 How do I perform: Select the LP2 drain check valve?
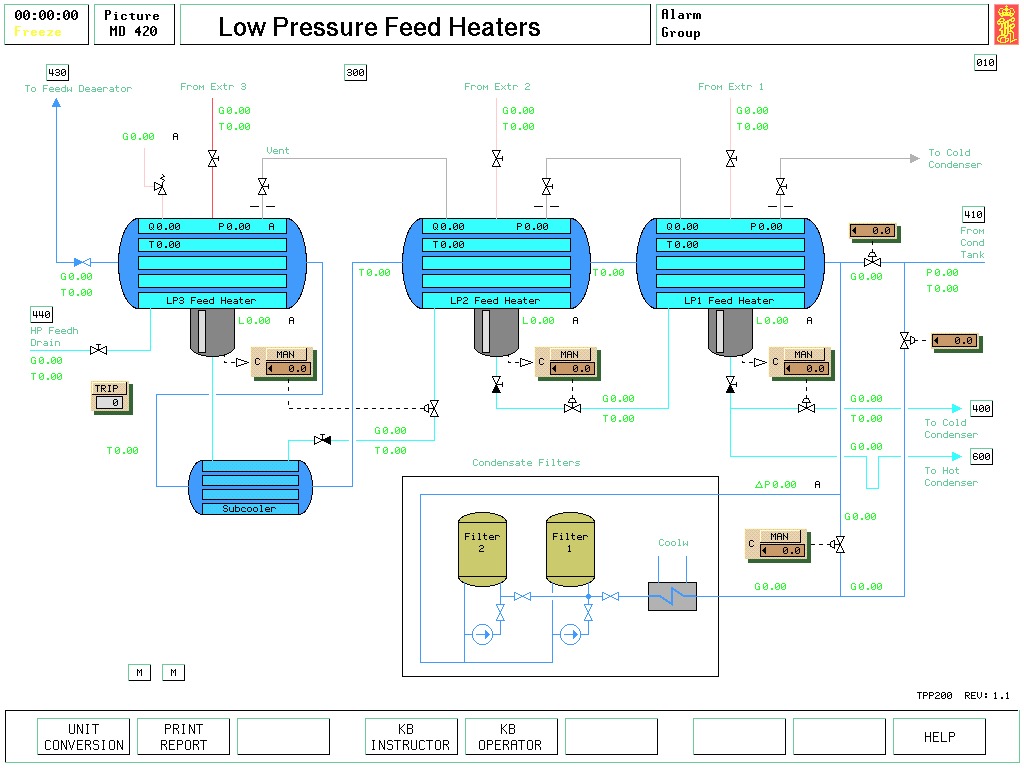497,384
